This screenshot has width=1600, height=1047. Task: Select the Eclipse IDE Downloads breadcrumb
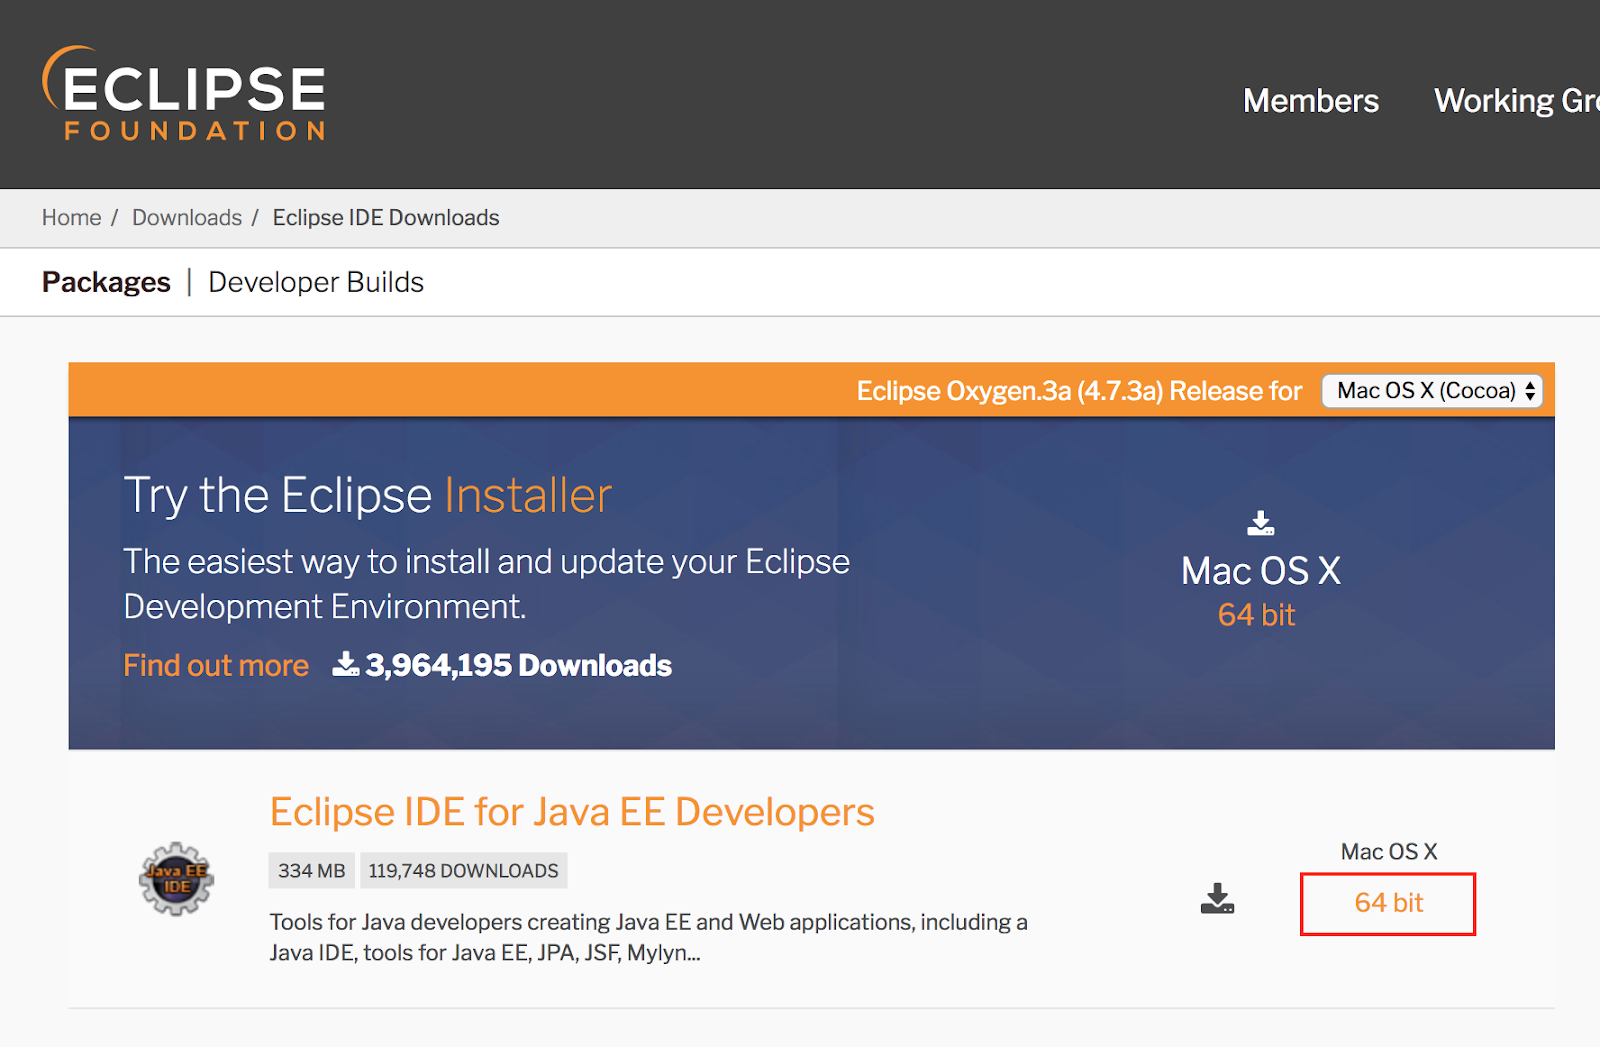(x=386, y=218)
